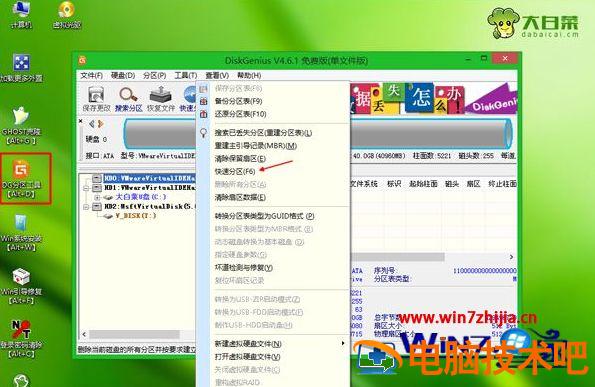Select V_DISK(T:) partition in tree
Viewport: 595px width, 387px height.
tap(136, 216)
